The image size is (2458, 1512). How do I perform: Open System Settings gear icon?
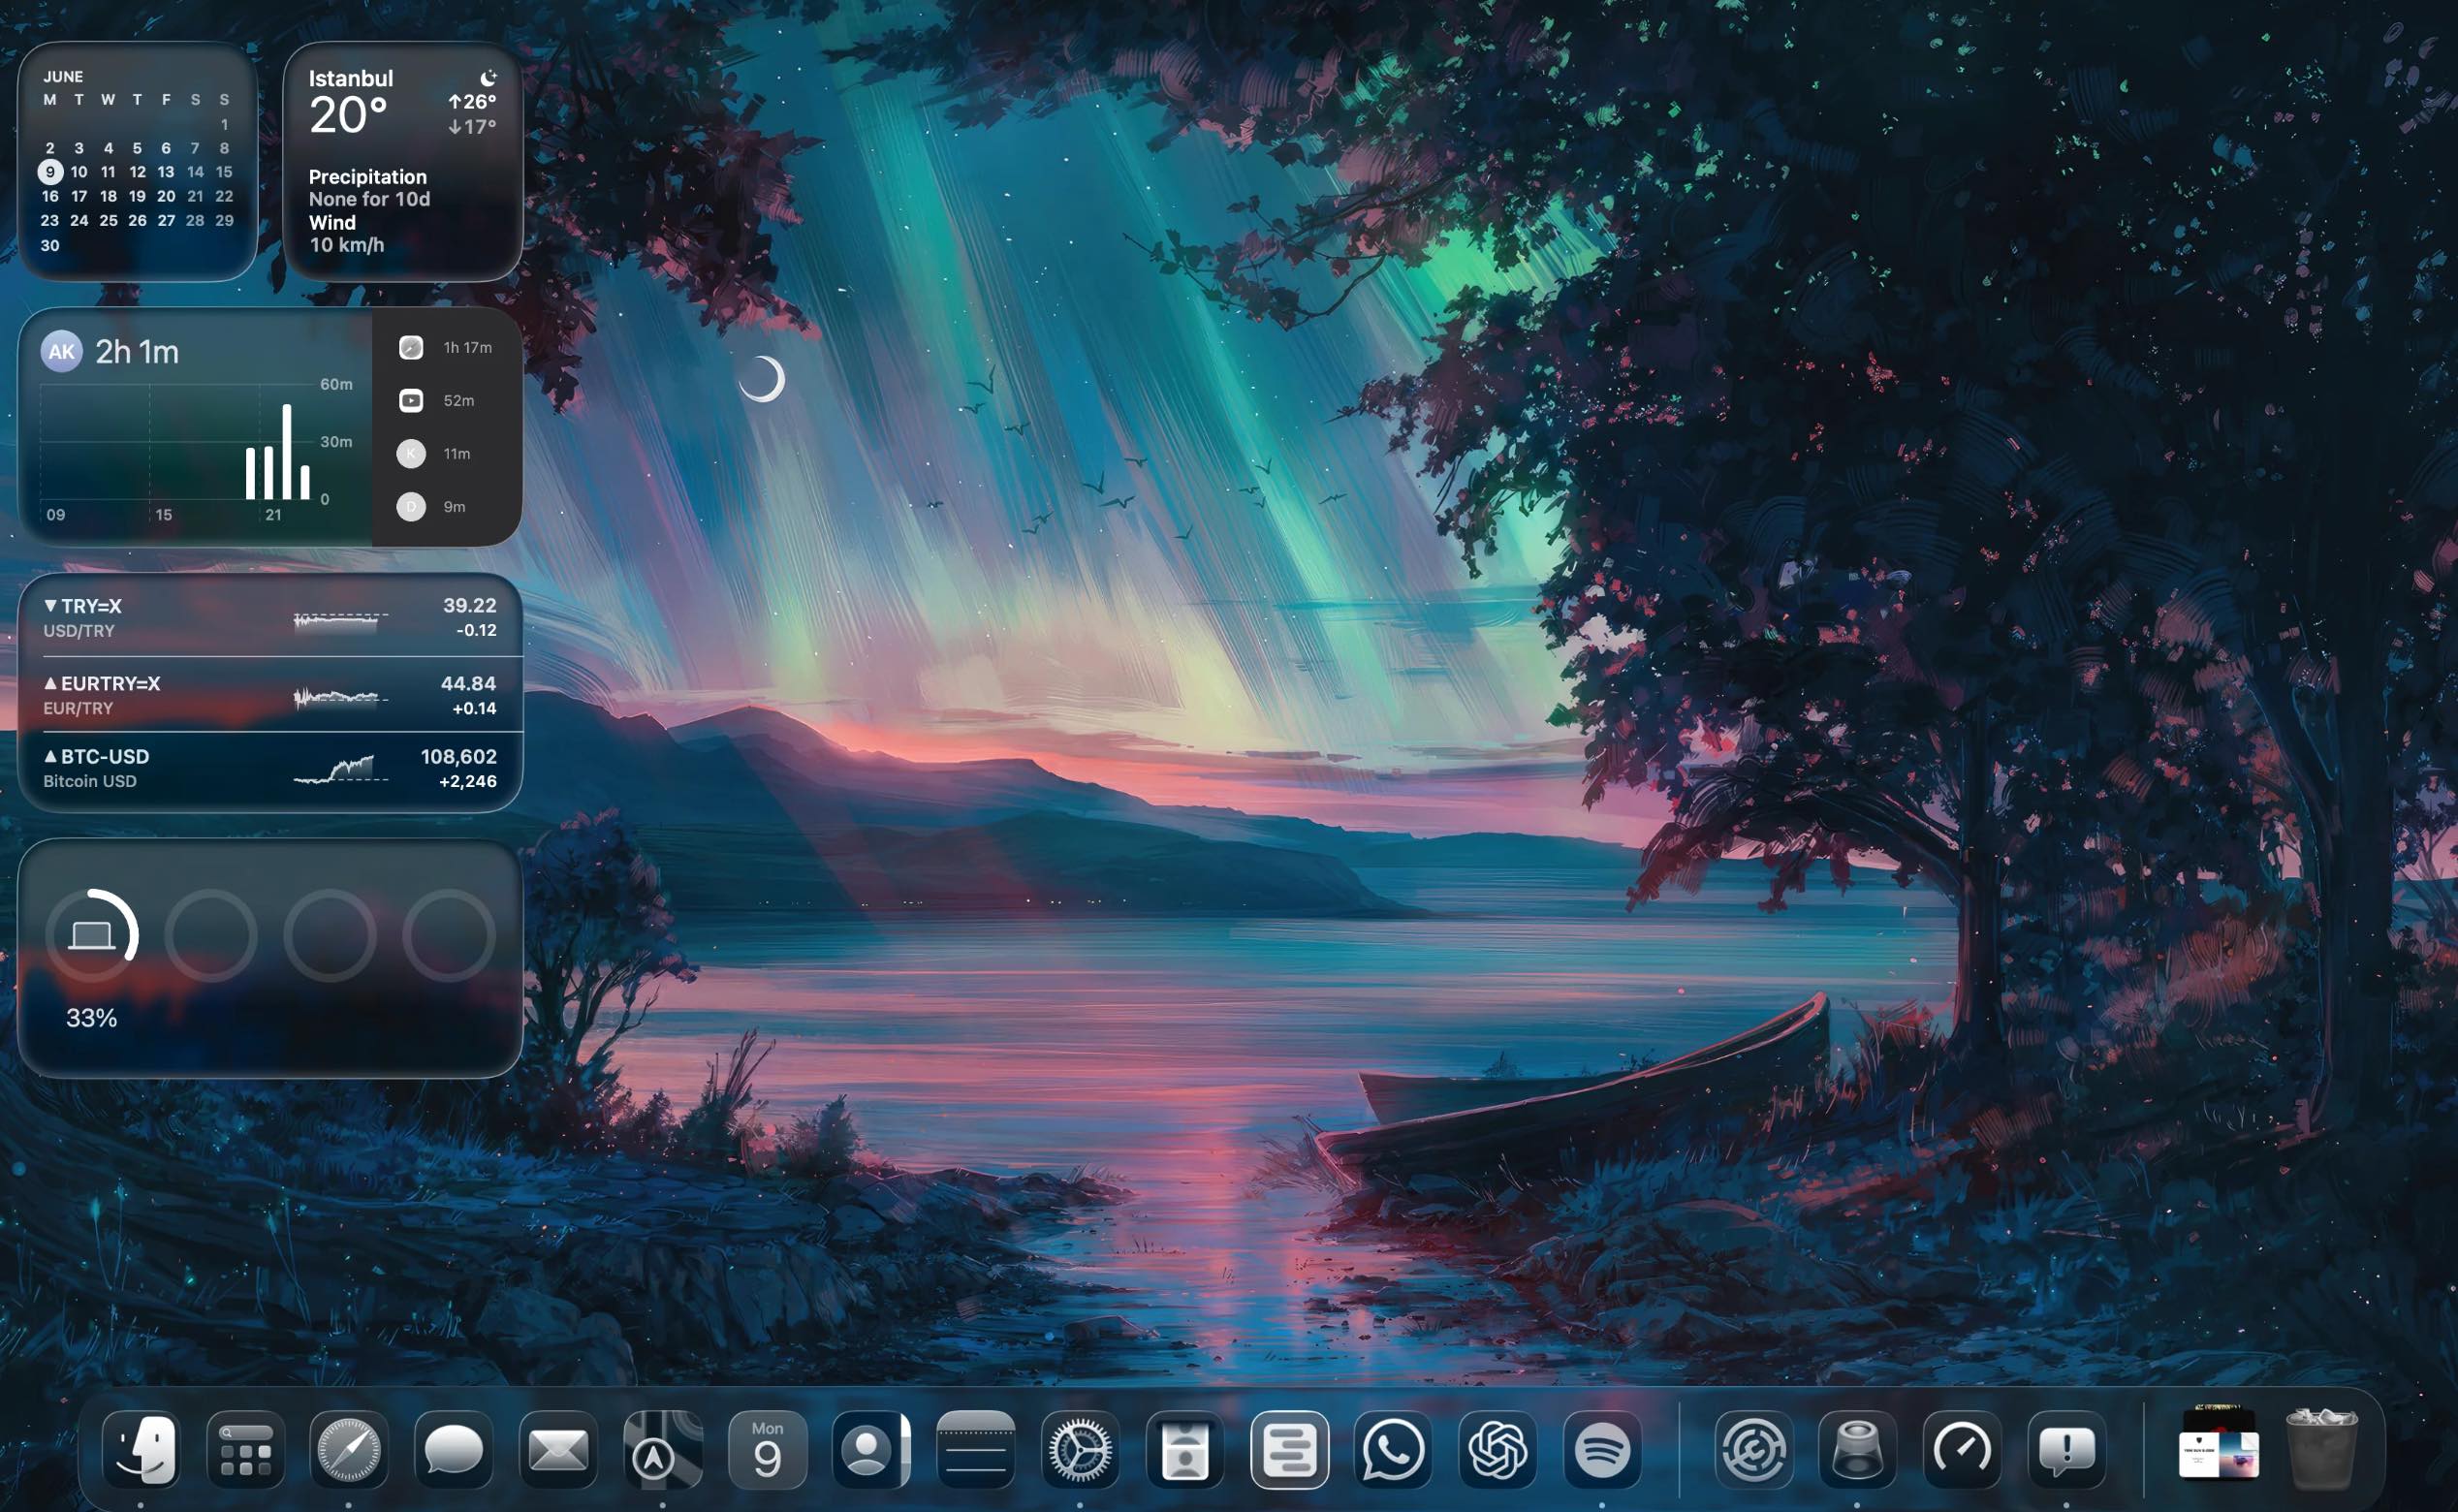pyautogui.click(x=1080, y=1449)
